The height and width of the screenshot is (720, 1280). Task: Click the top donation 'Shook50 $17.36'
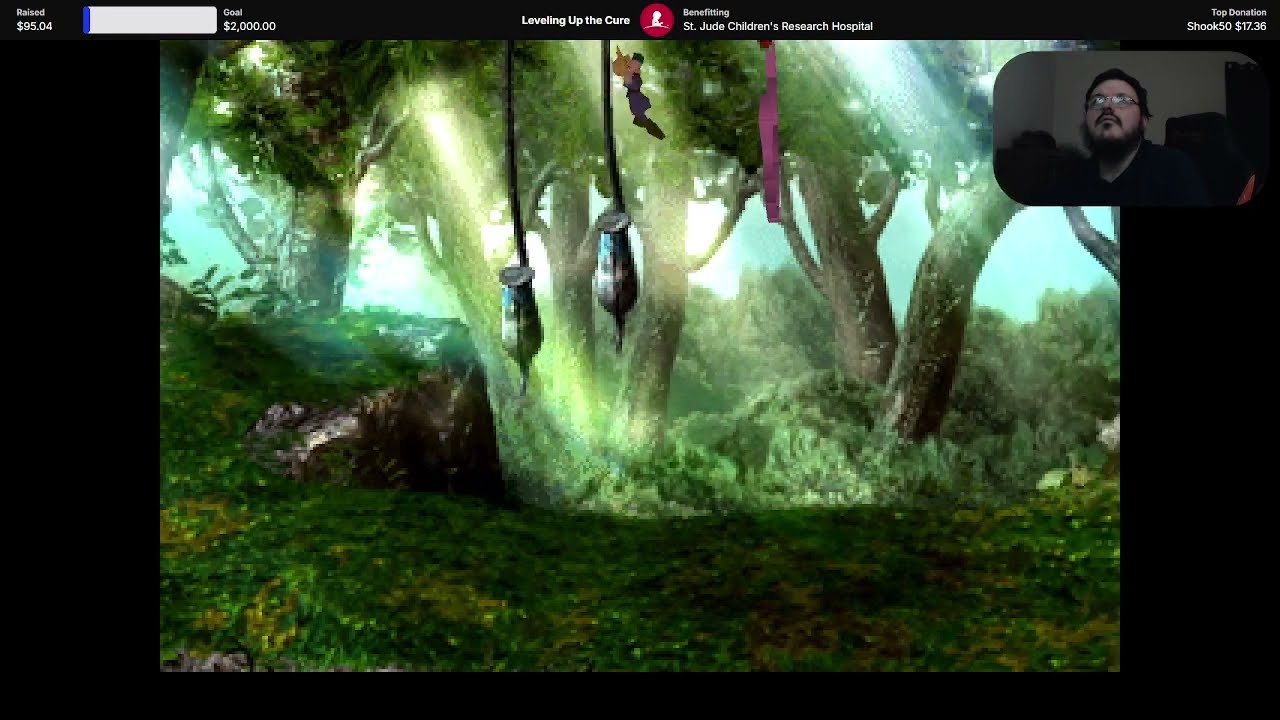[x=1226, y=26]
